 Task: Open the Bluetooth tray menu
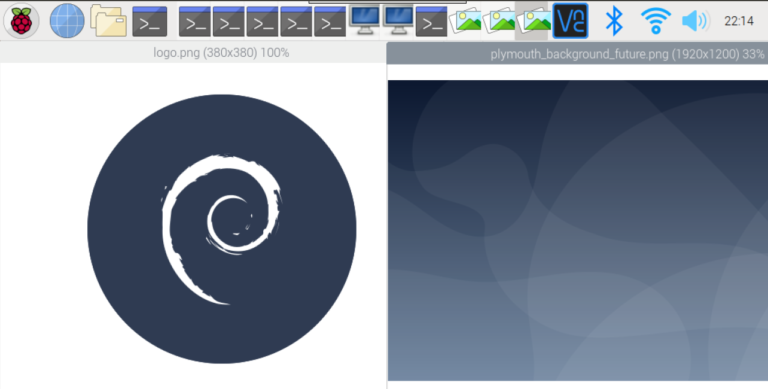point(614,21)
